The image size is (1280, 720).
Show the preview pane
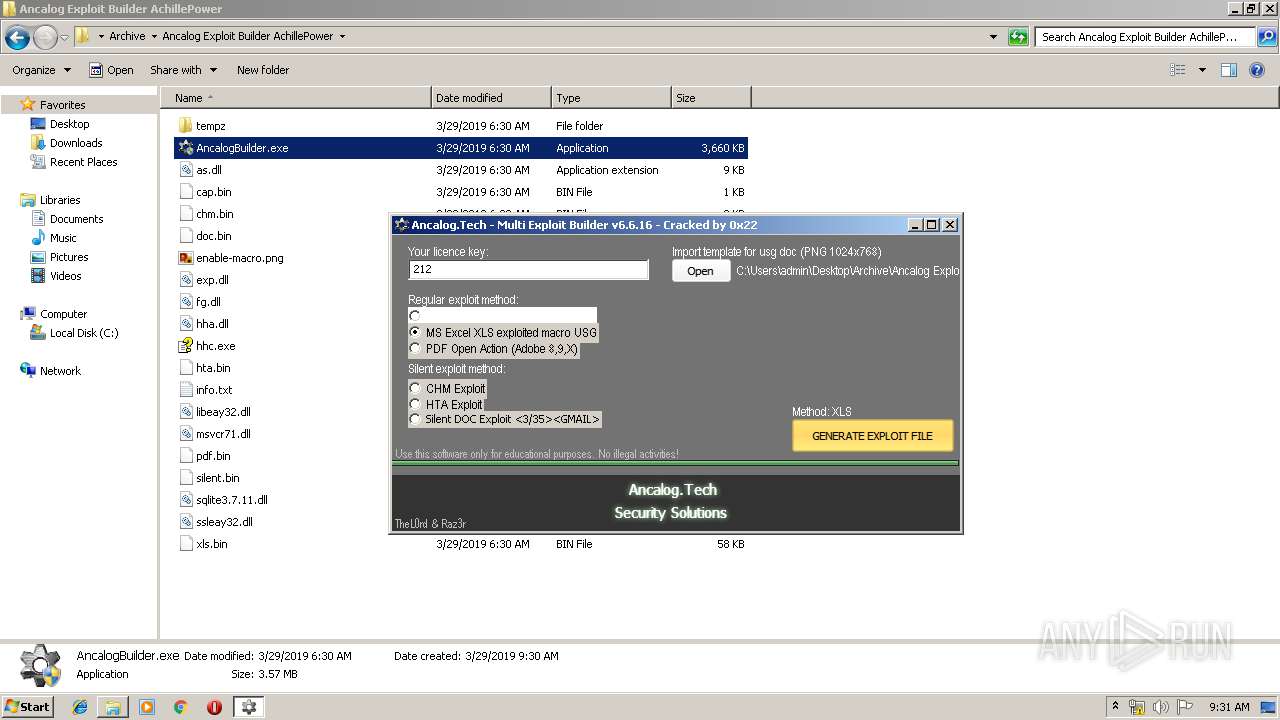1229,70
